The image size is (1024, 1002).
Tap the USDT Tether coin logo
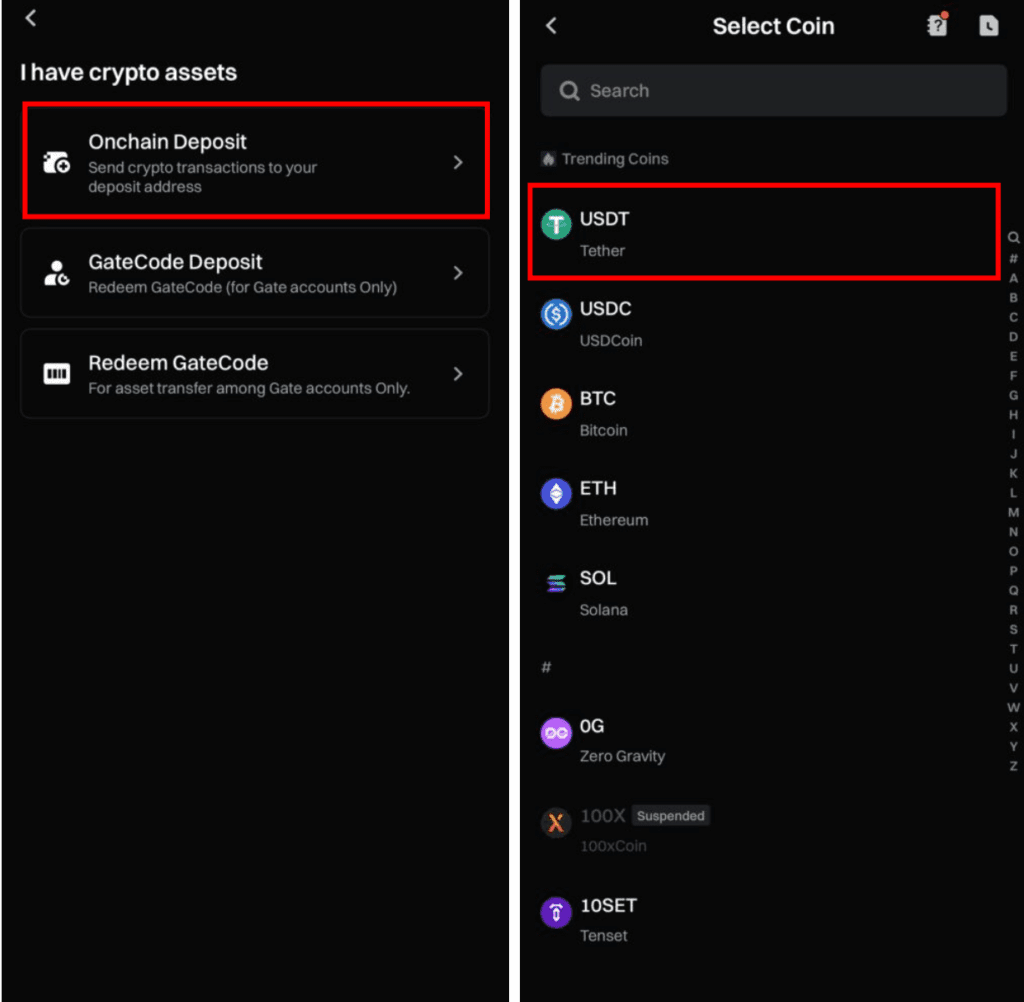pyautogui.click(x=556, y=225)
